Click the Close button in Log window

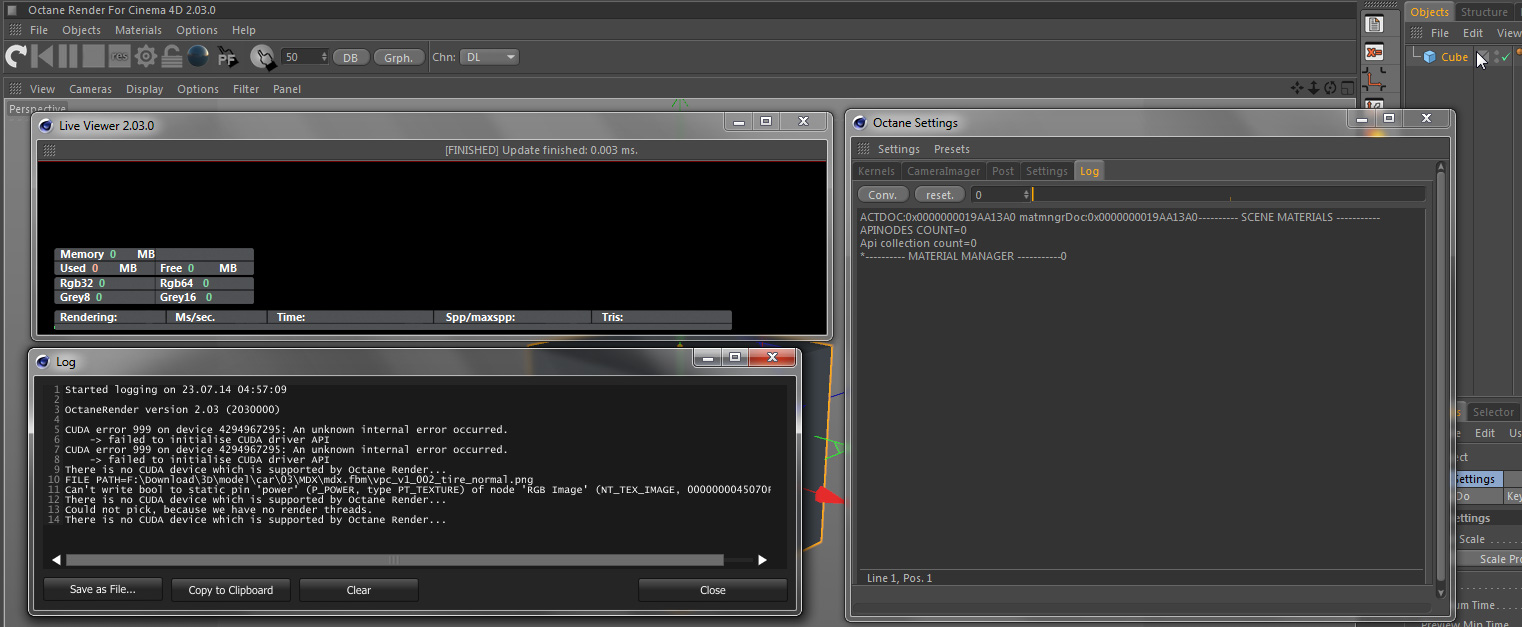tap(712, 590)
